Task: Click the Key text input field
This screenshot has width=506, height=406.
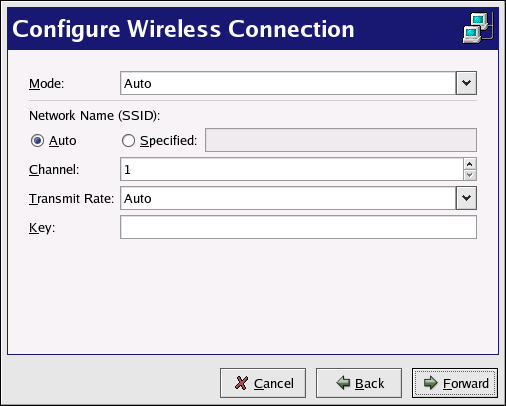Action: tap(298, 227)
